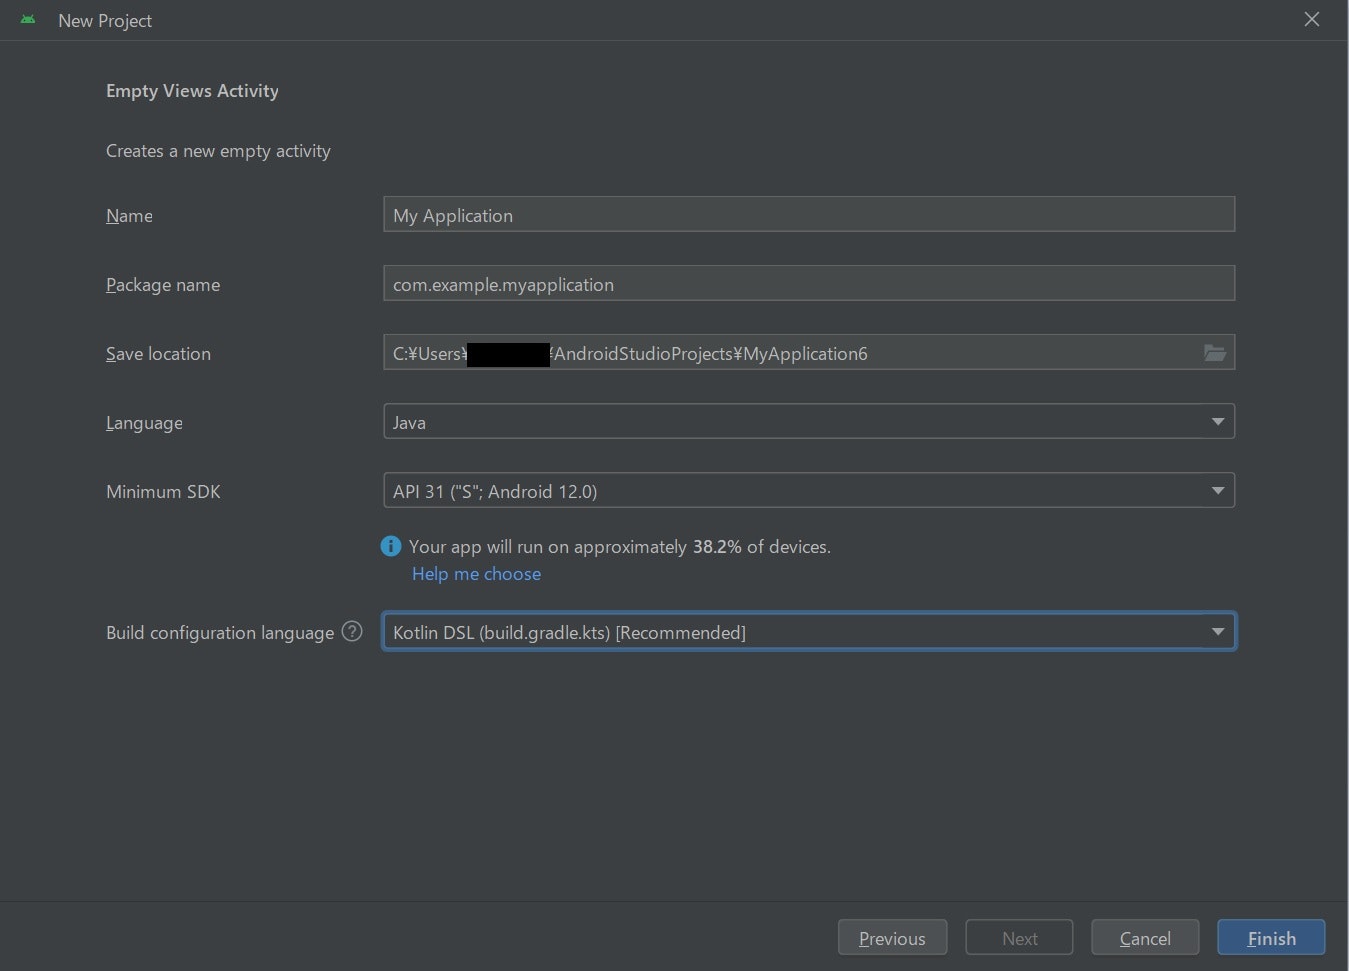This screenshot has width=1349, height=971.
Task: Click the help question mark next to Build configuration language
Action: [x=352, y=632]
